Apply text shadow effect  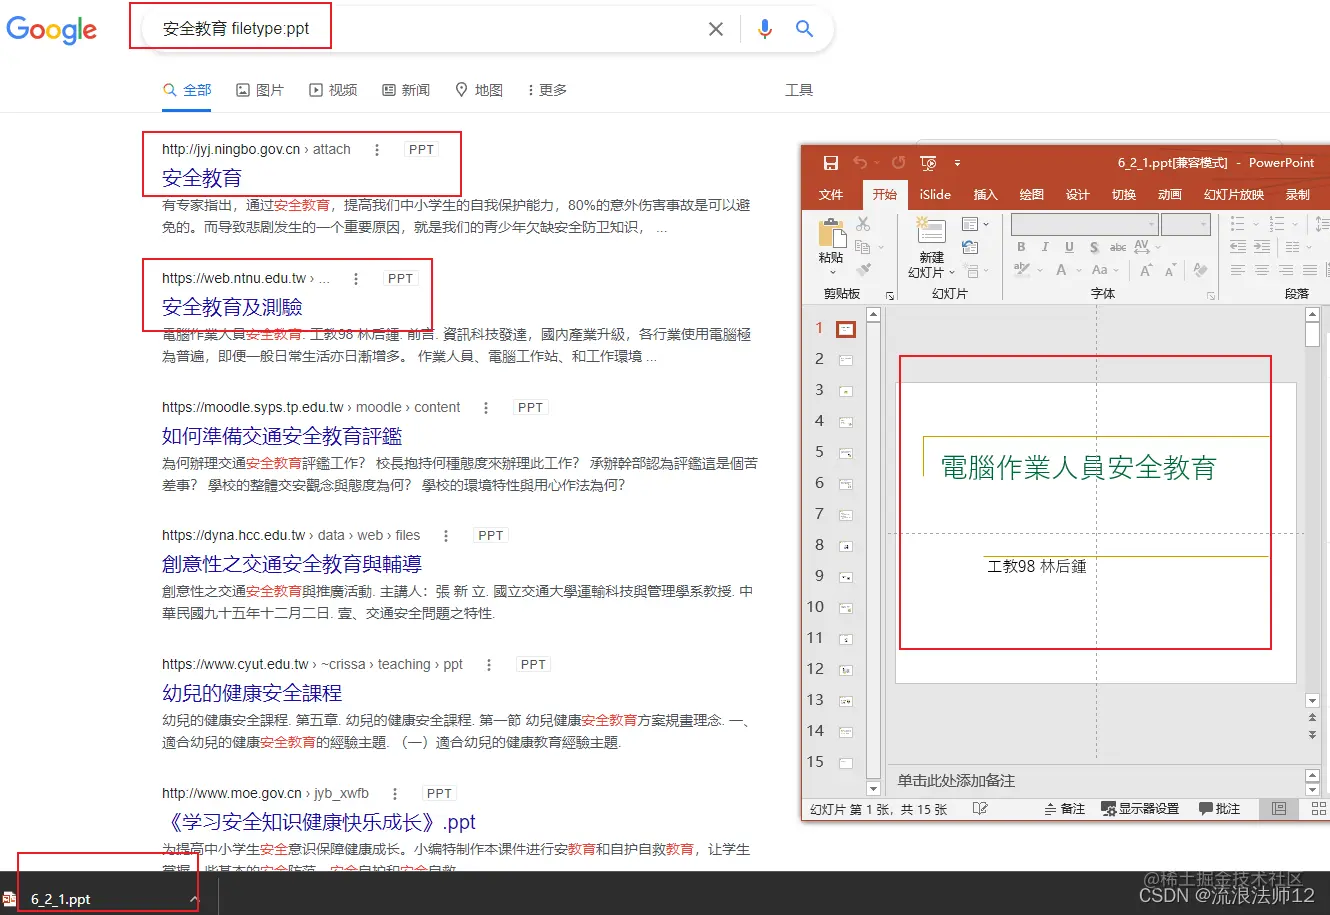[1094, 247]
